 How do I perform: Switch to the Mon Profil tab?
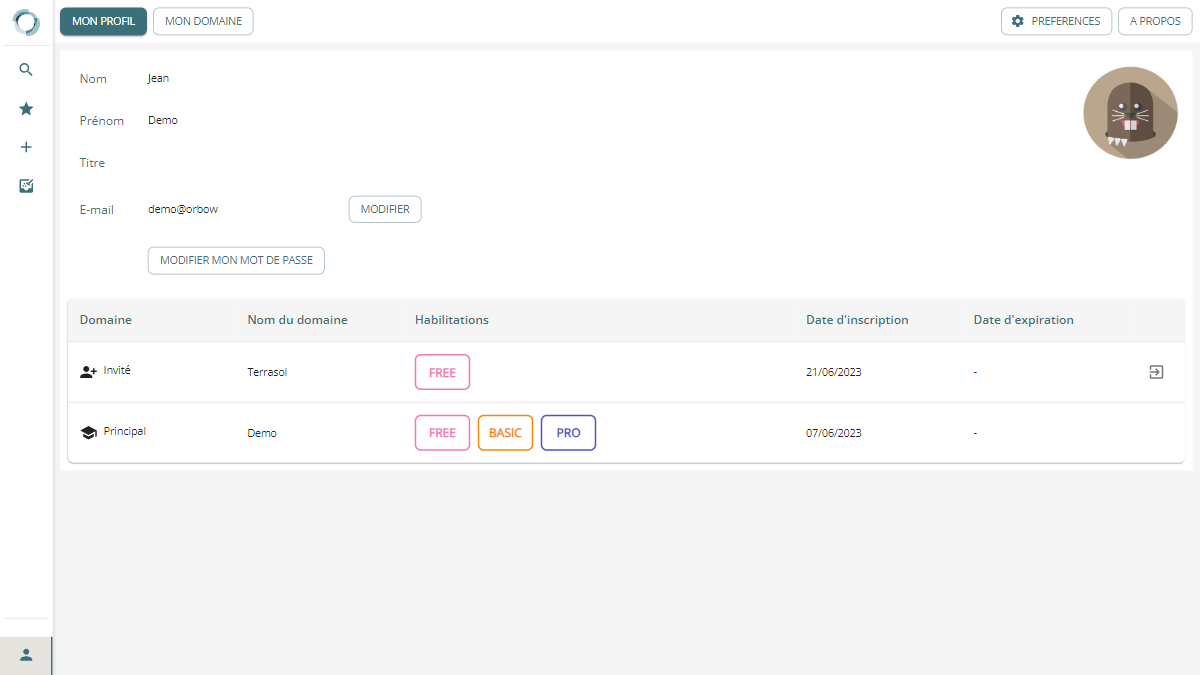point(103,21)
